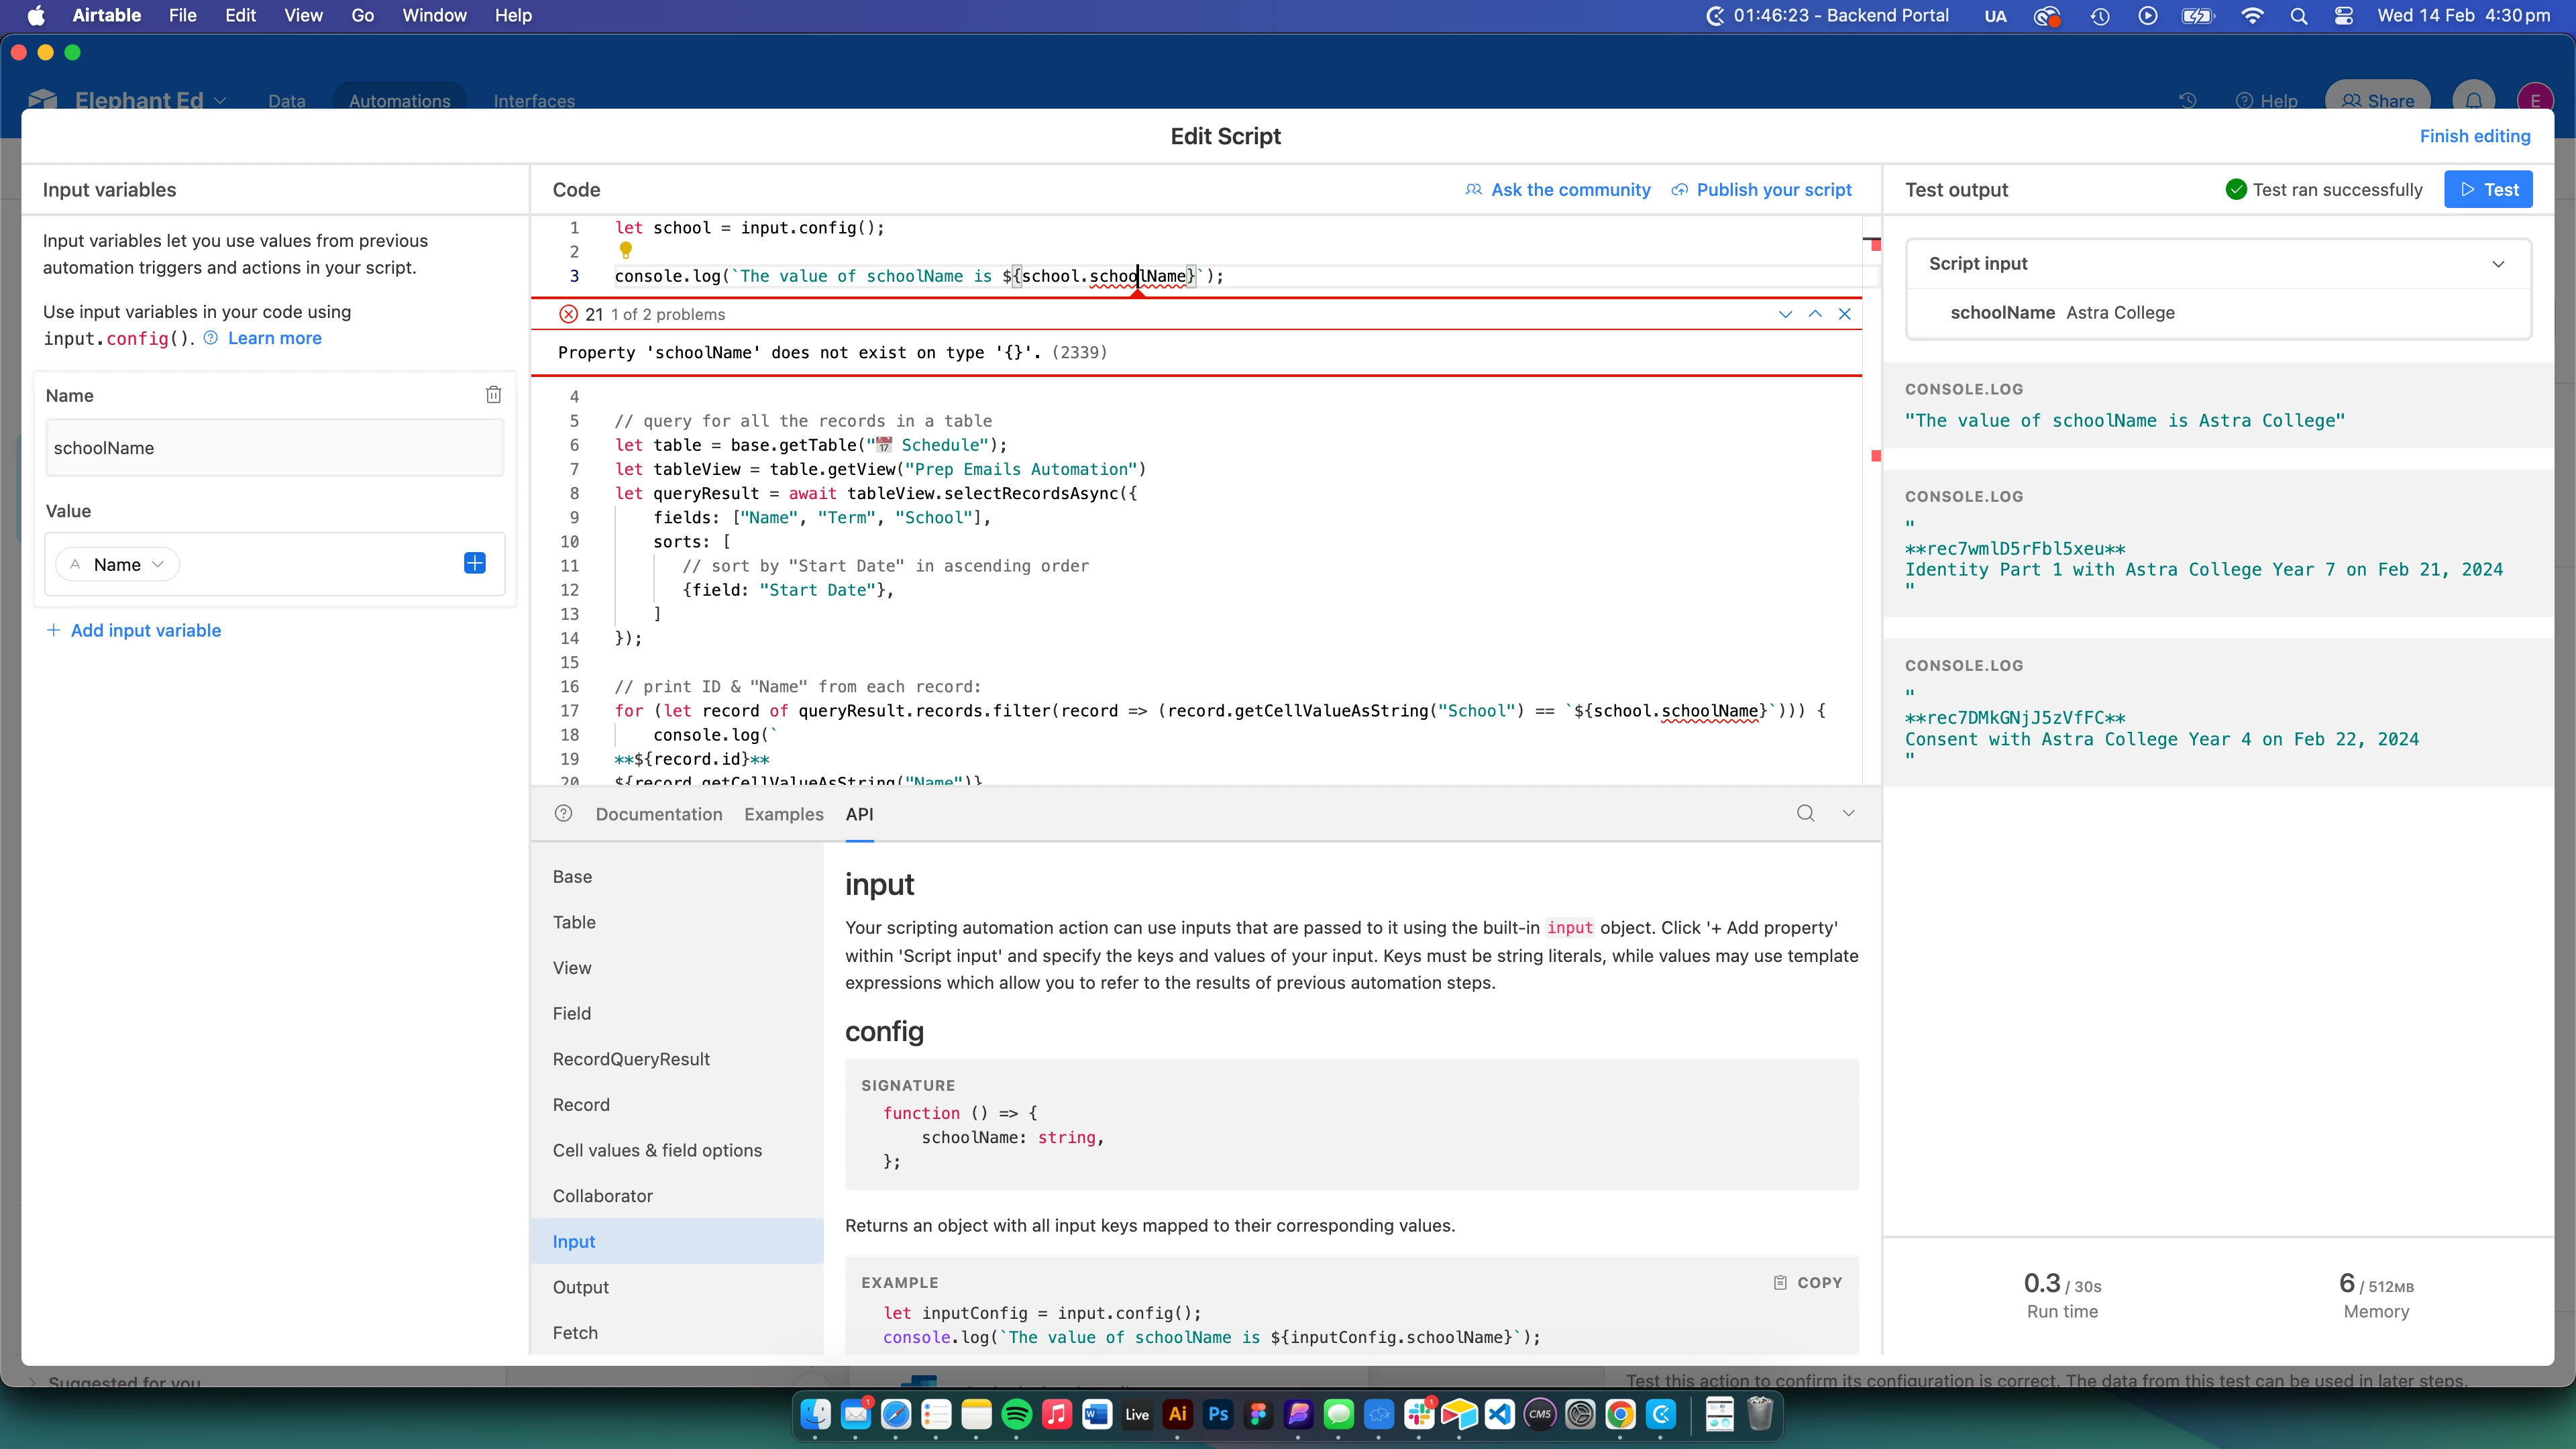Run the script with the Test button

pos(2488,189)
